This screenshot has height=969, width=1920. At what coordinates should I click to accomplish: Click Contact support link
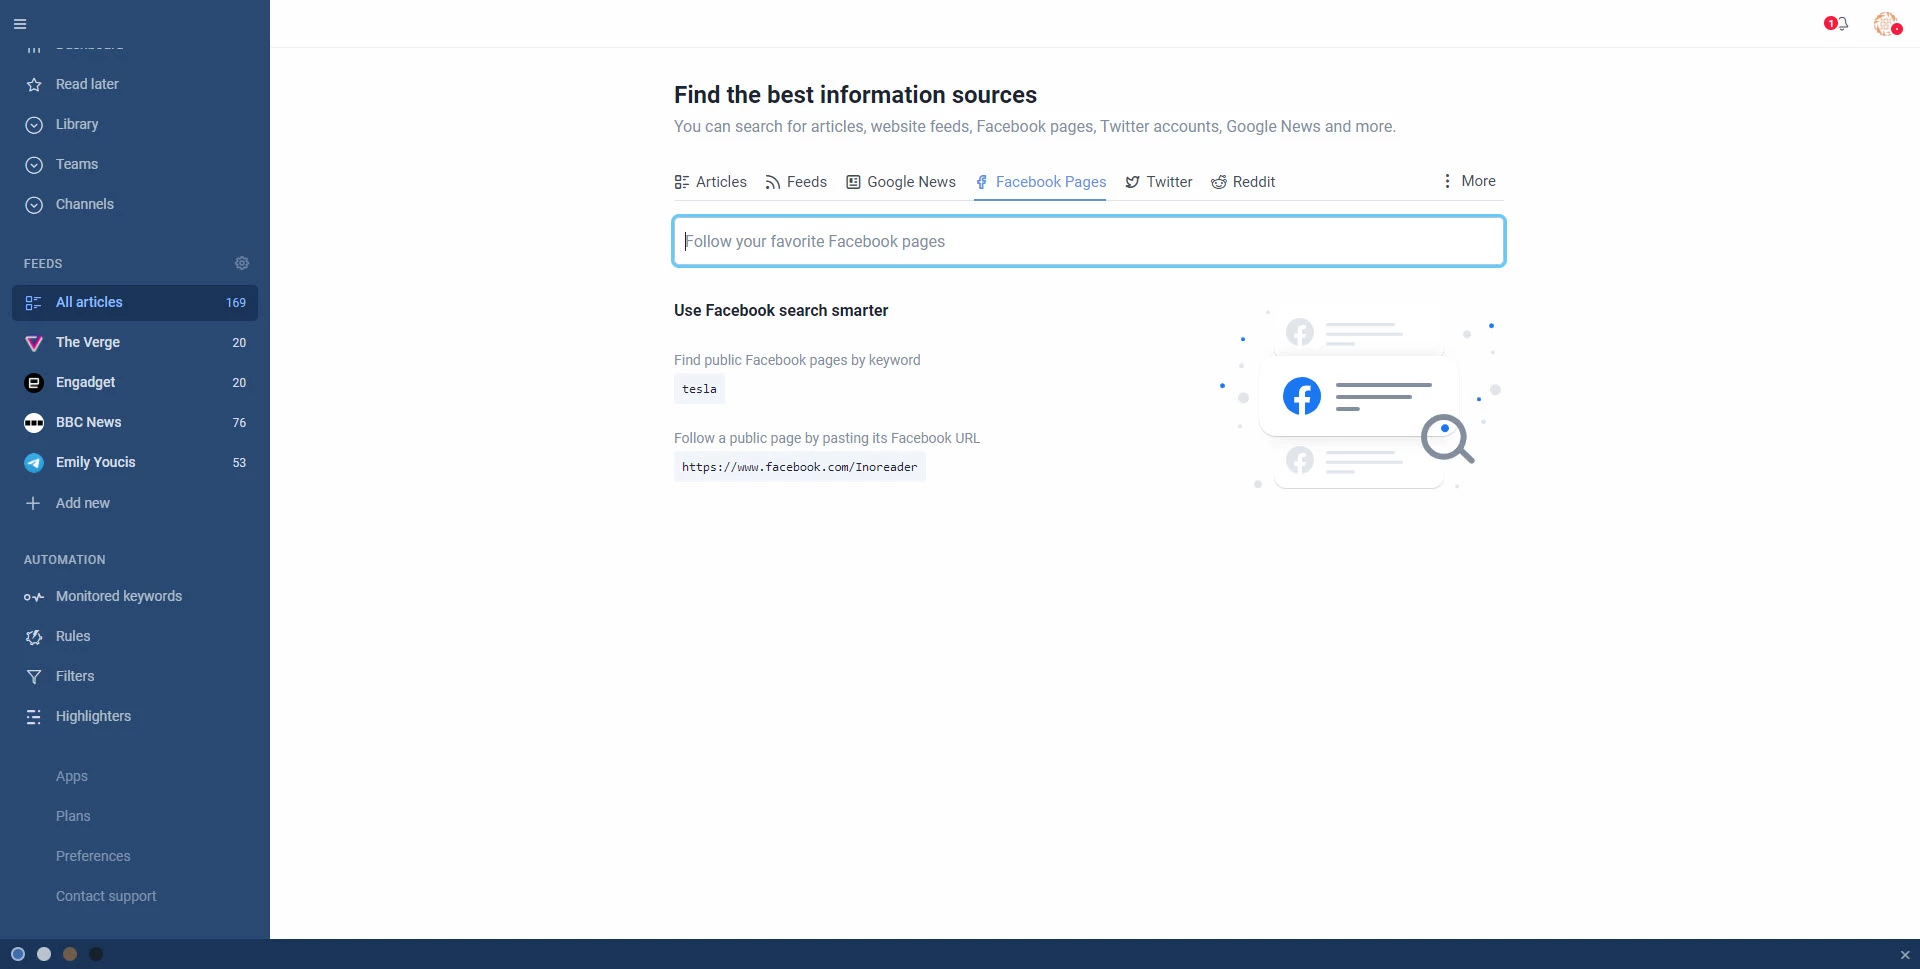106,896
